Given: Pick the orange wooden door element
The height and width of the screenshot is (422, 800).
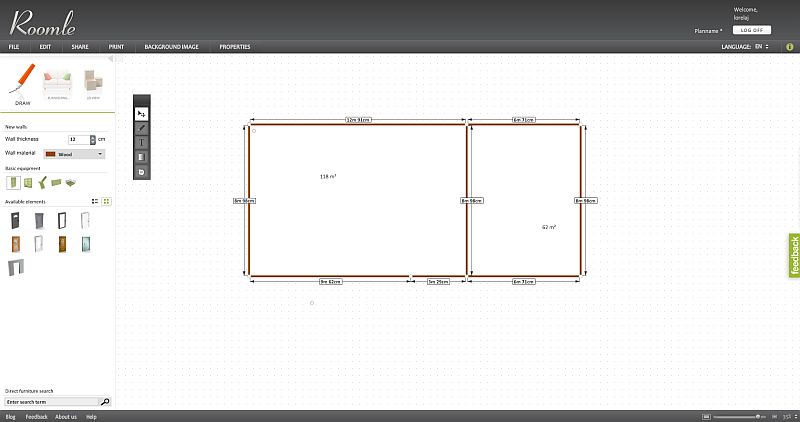Looking at the screenshot, I should (x=15, y=244).
